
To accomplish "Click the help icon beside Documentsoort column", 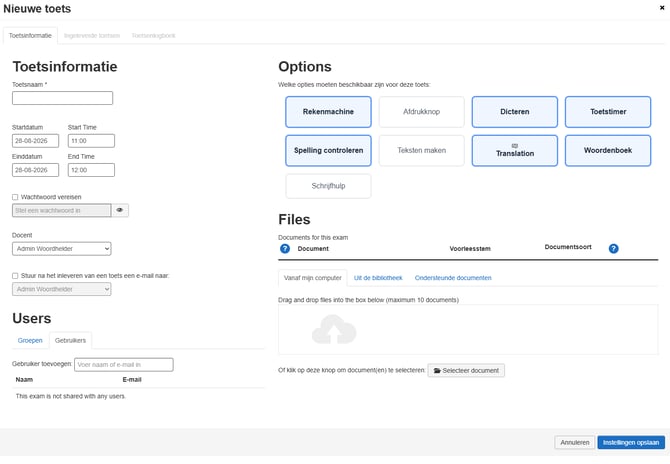I will (613, 249).
